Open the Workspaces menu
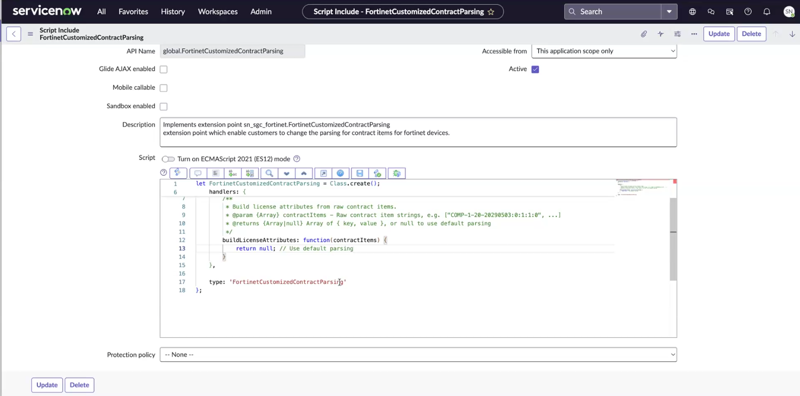 click(x=218, y=12)
